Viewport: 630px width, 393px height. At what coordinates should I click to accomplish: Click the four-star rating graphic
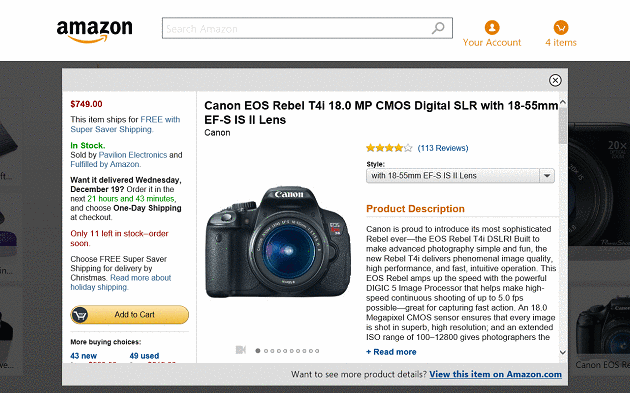[x=389, y=148]
